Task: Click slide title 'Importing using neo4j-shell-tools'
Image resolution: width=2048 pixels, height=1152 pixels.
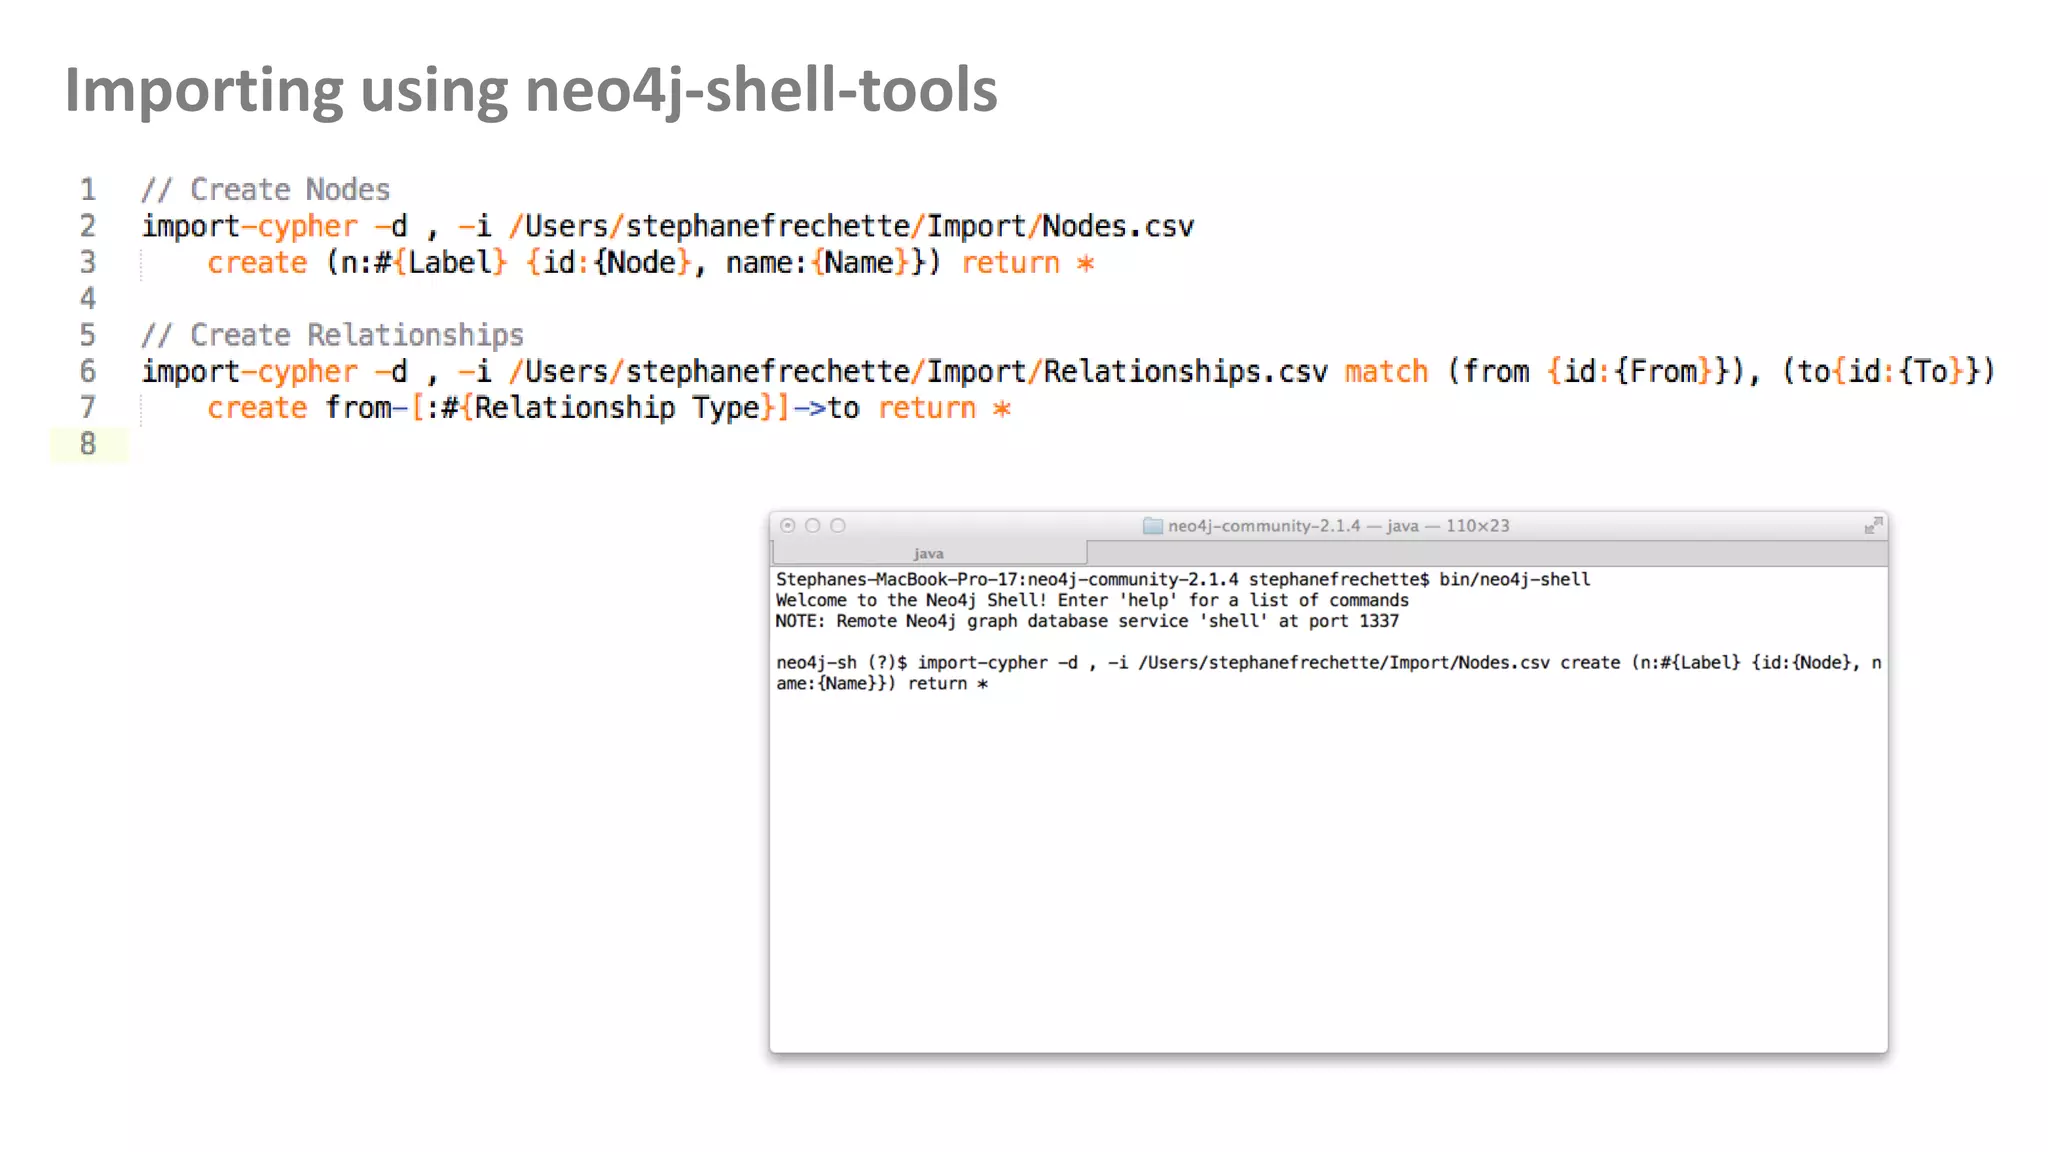Action: pyautogui.click(x=531, y=91)
